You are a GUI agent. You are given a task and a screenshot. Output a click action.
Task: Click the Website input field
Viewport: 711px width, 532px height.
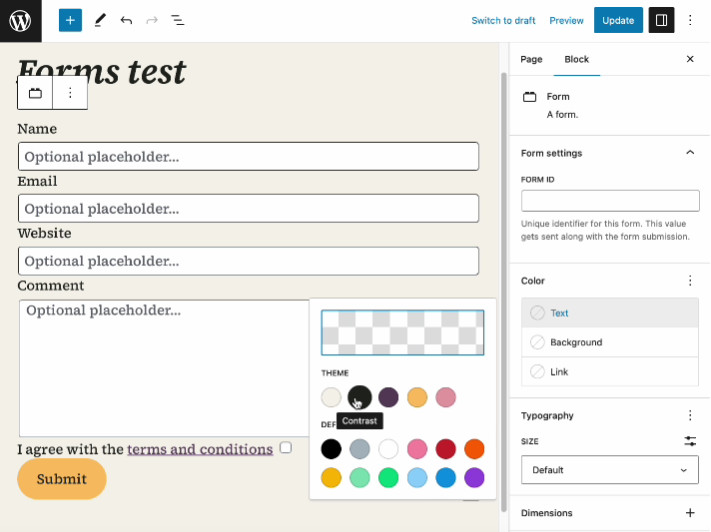point(248,261)
